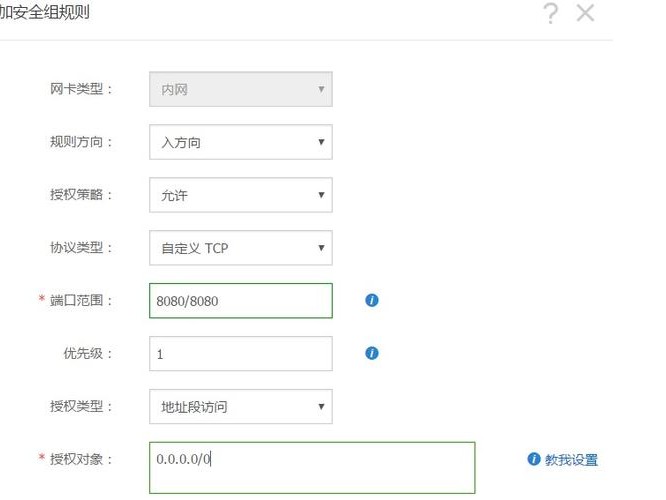Click the 网卡类型 label text
Viewport: 666px width, 500px height.
pyautogui.click(x=81, y=89)
